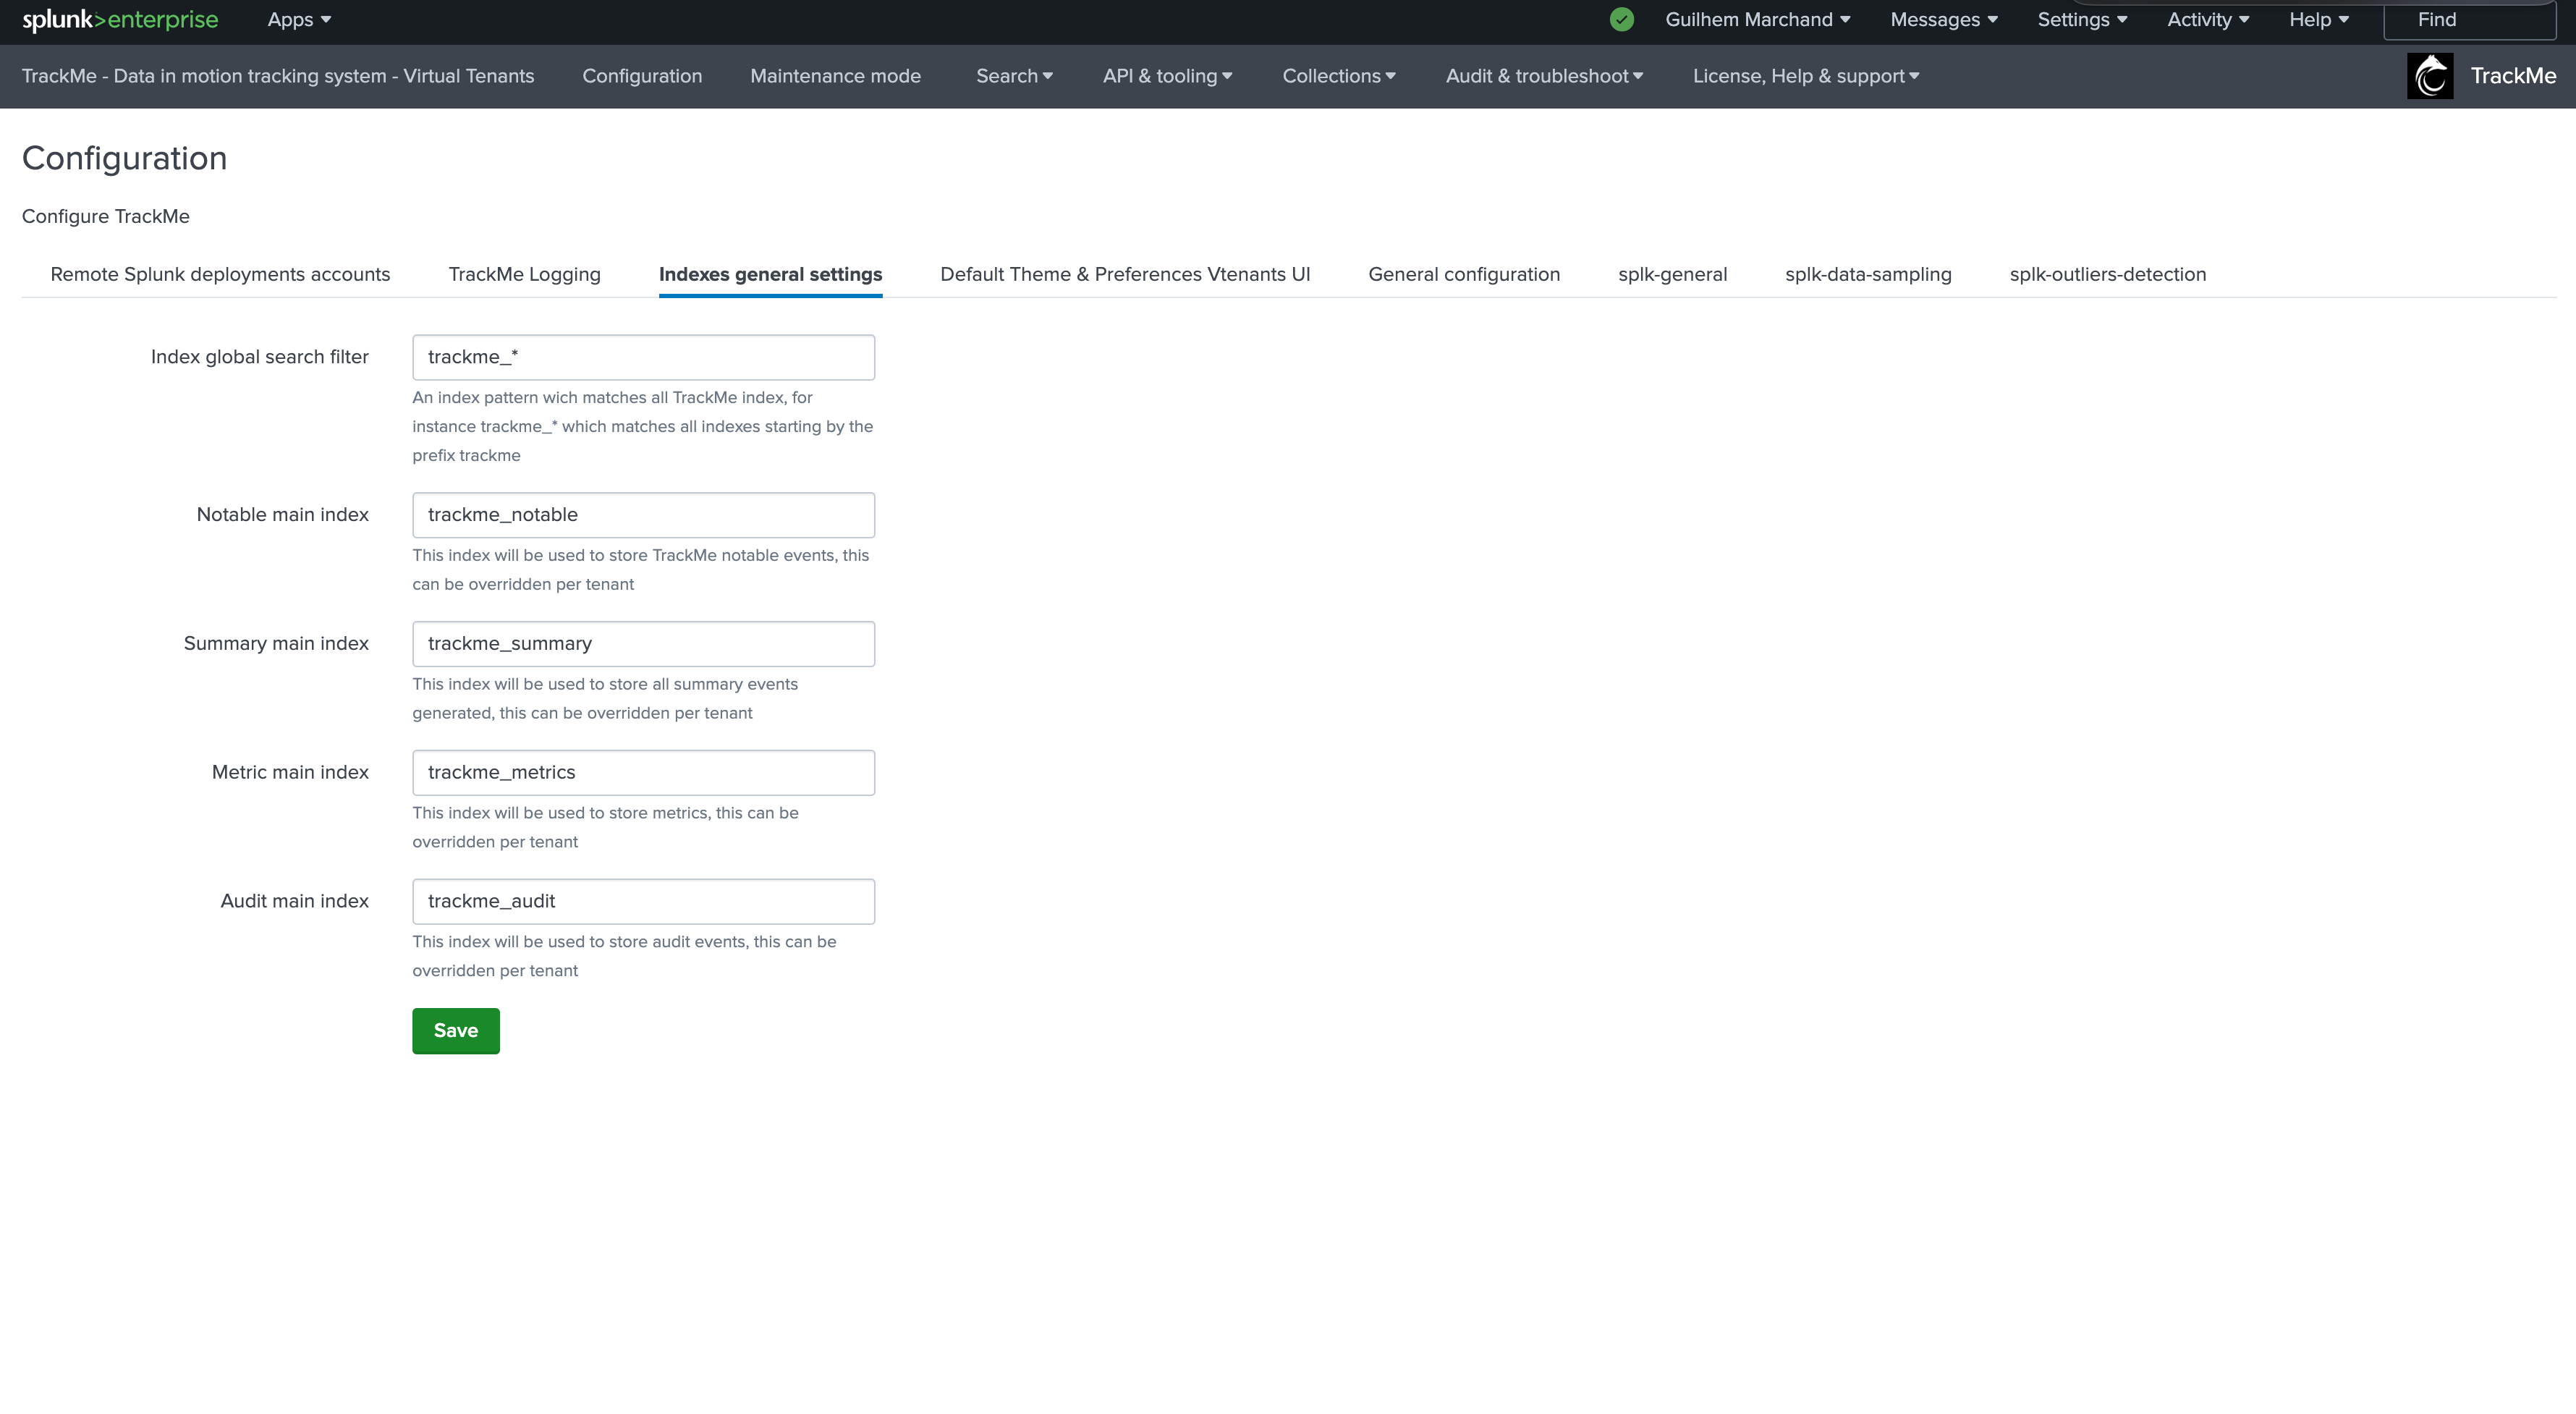Open Maintenance mode page
Viewport: 2576px width, 1414px height.
835,76
